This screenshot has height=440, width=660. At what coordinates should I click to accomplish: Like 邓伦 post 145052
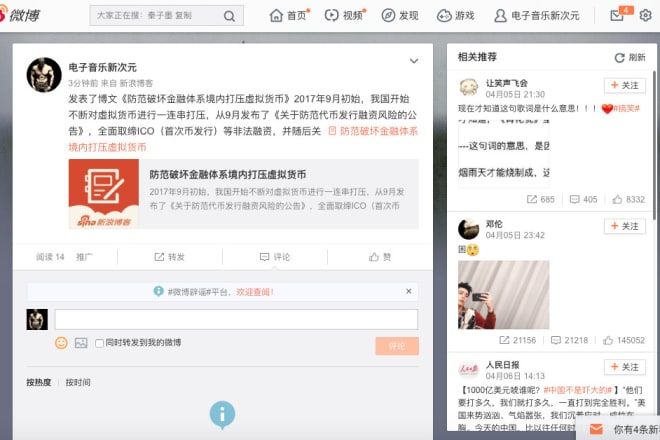point(624,340)
